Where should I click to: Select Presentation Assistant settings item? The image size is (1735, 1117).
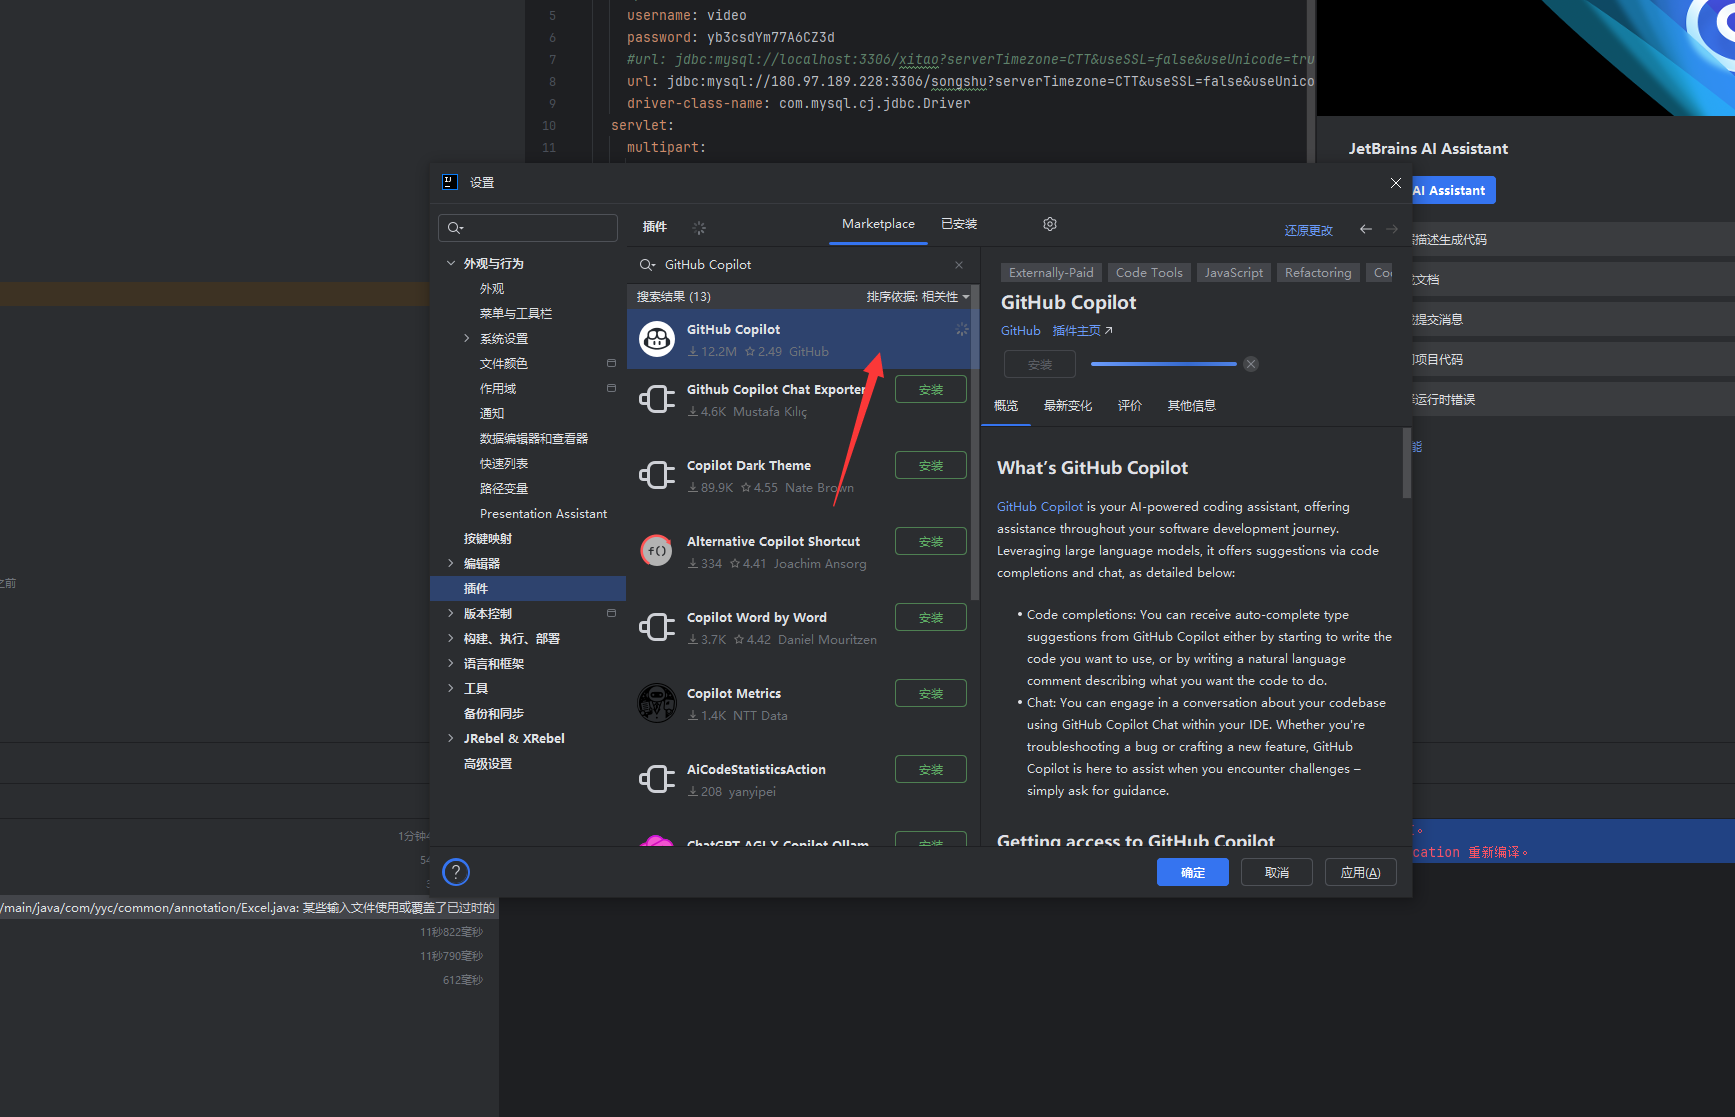(543, 513)
